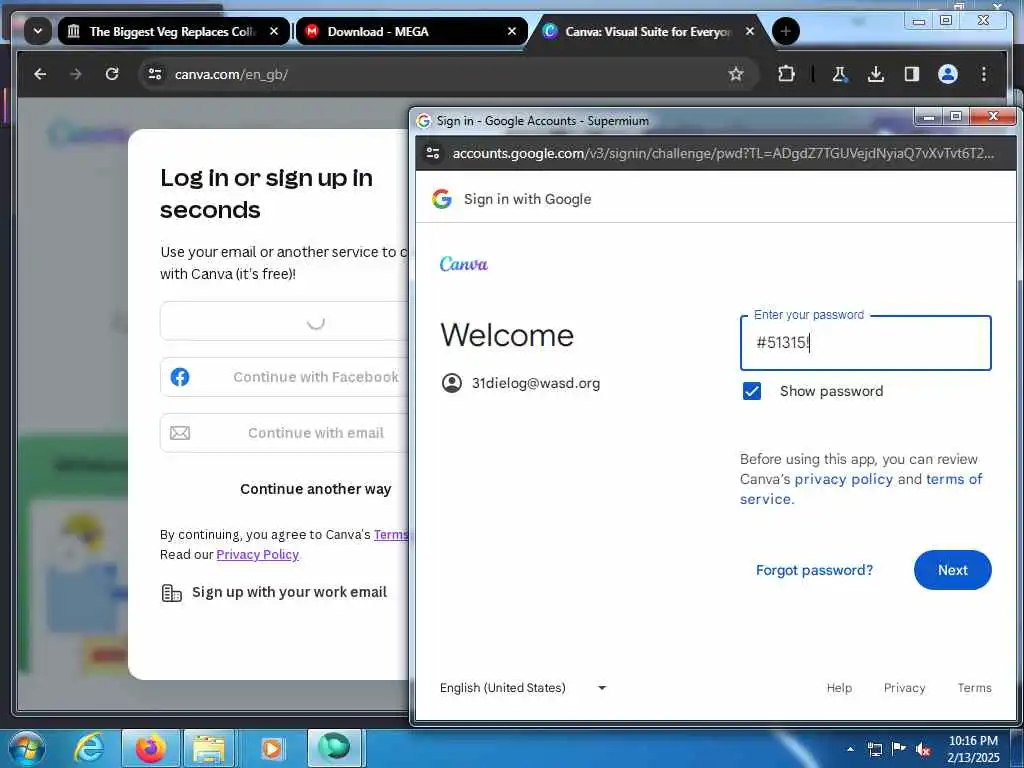The width and height of the screenshot is (1024, 768).
Task: Choose Continue with Facebook
Action: click(x=285, y=377)
